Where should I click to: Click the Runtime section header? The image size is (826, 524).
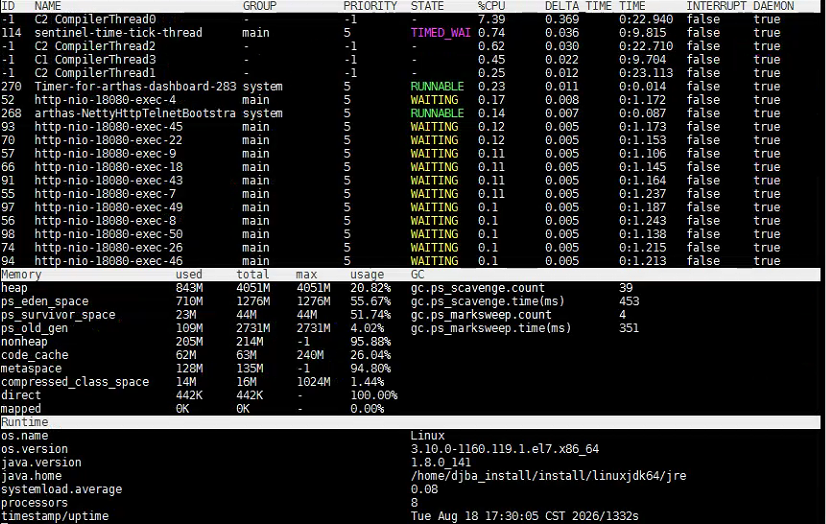coord(24,422)
